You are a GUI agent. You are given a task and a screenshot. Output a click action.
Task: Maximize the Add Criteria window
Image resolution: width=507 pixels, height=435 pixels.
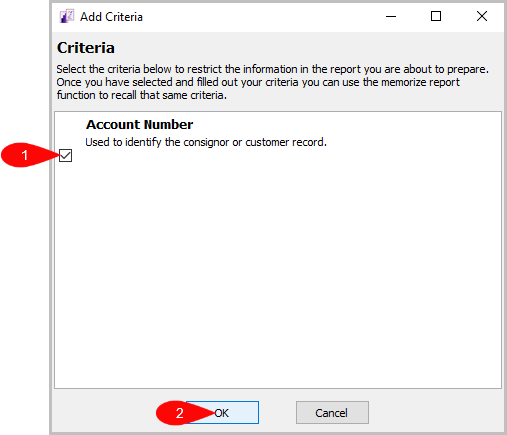pyautogui.click(x=436, y=16)
